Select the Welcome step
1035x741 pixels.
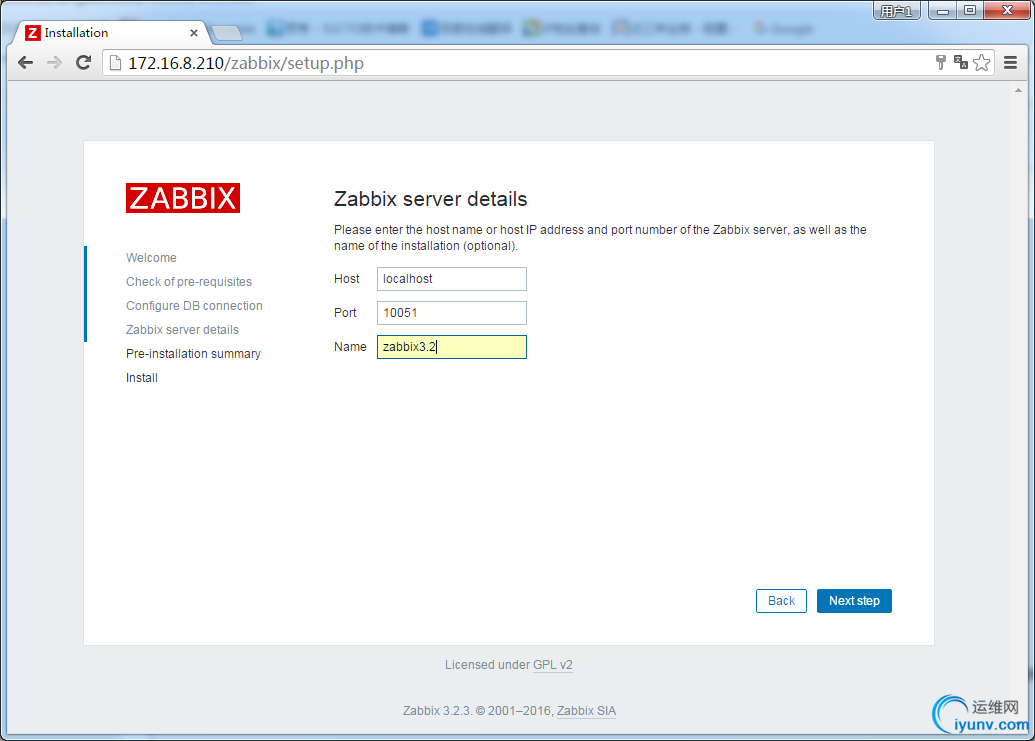151,257
